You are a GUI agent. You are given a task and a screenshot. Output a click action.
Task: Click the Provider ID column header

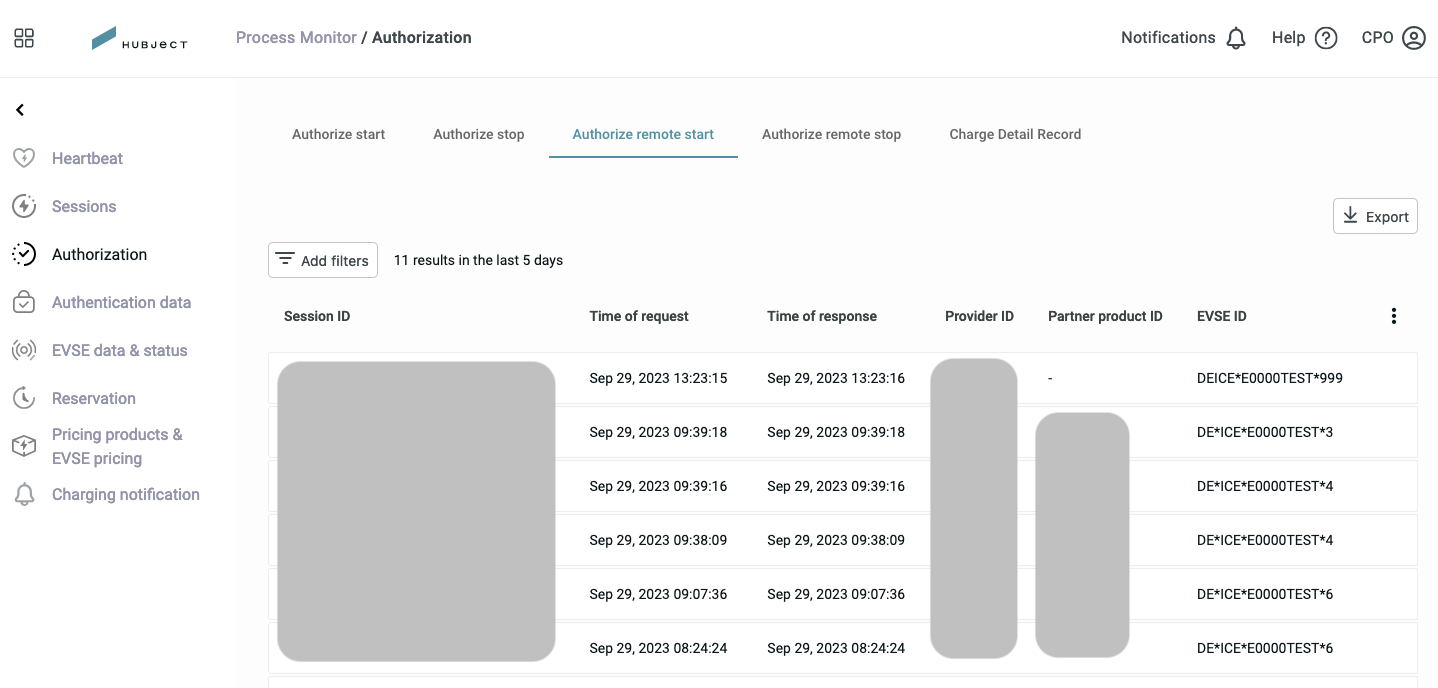979,316
